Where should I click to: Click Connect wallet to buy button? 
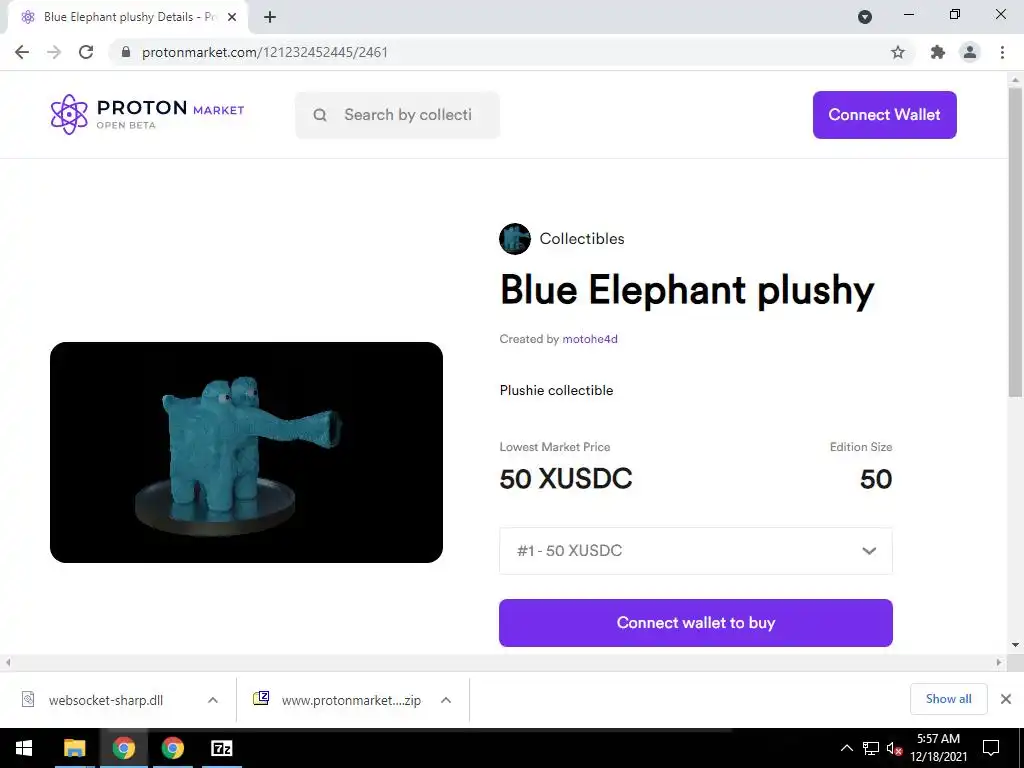pyautogui.click(x=696, y=623)
